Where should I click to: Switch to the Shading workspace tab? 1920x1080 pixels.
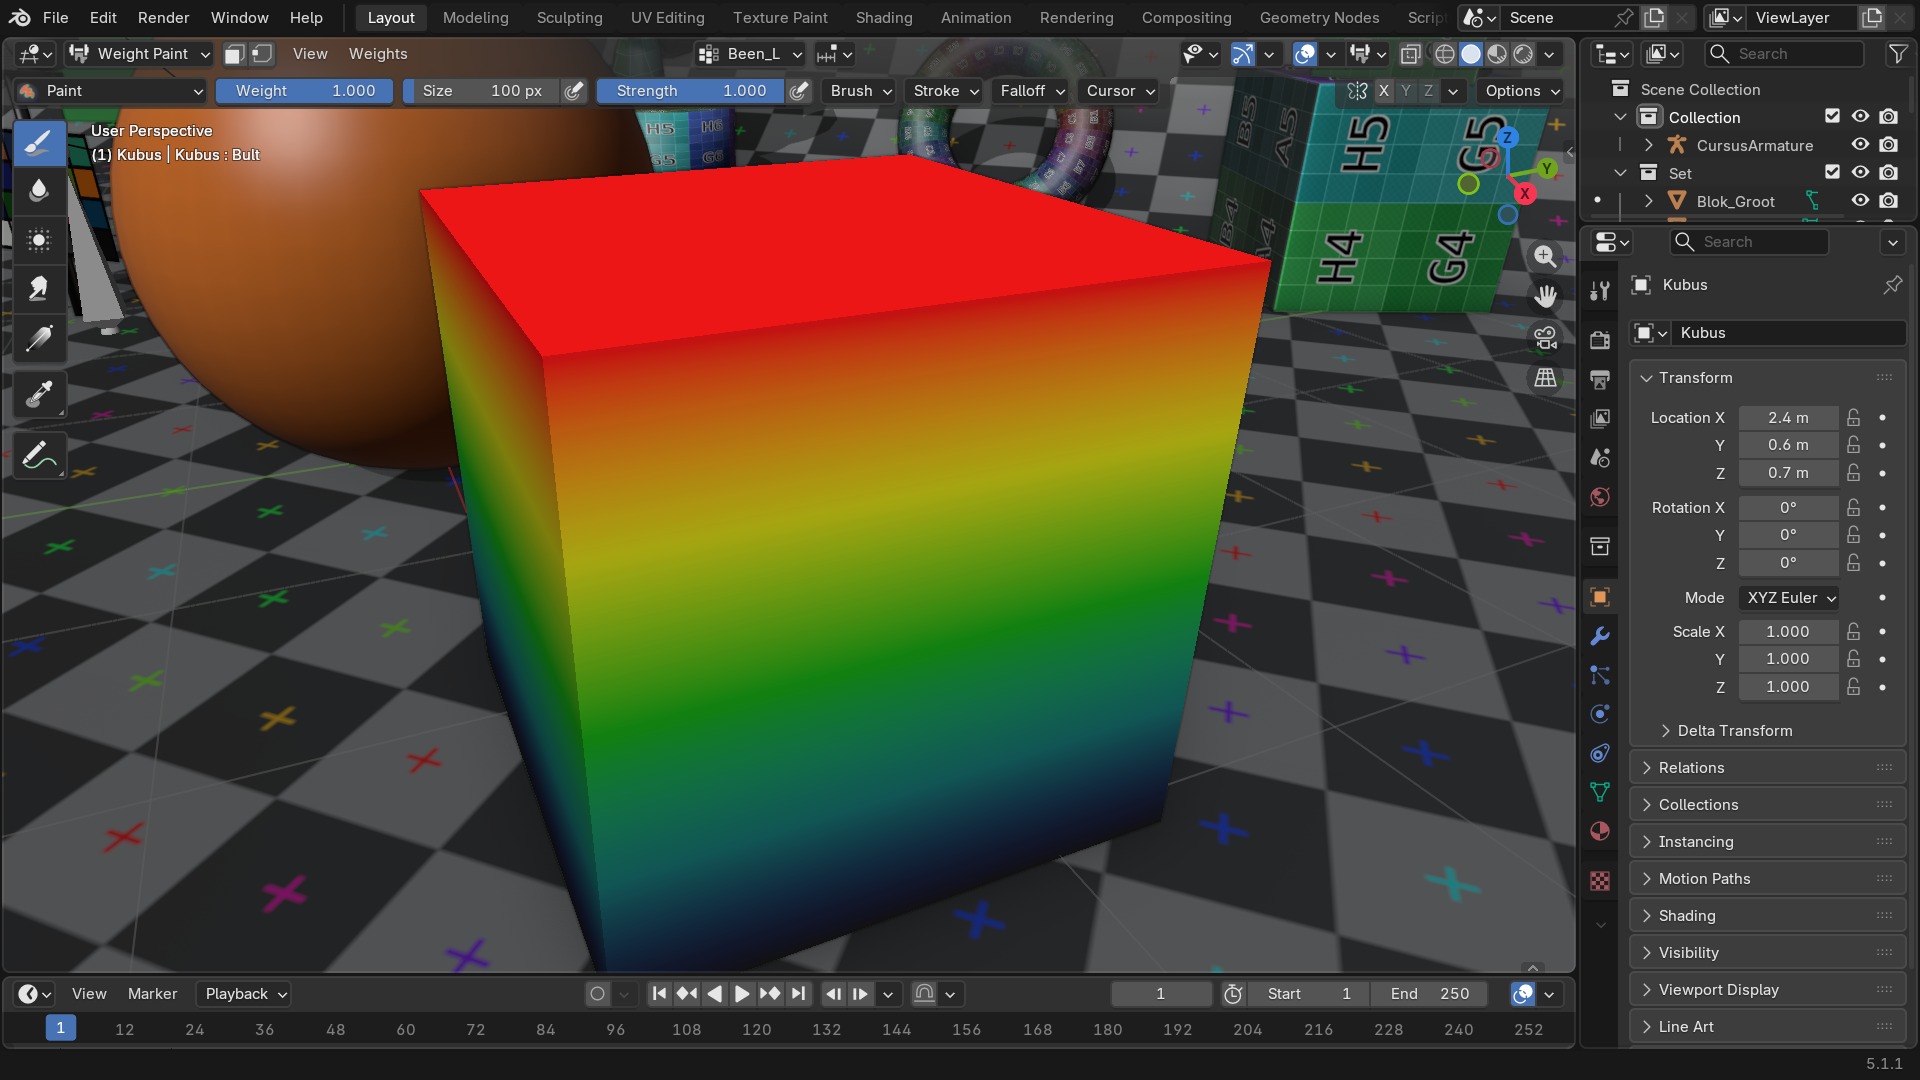pyautogui.click(x=884, y=18)
